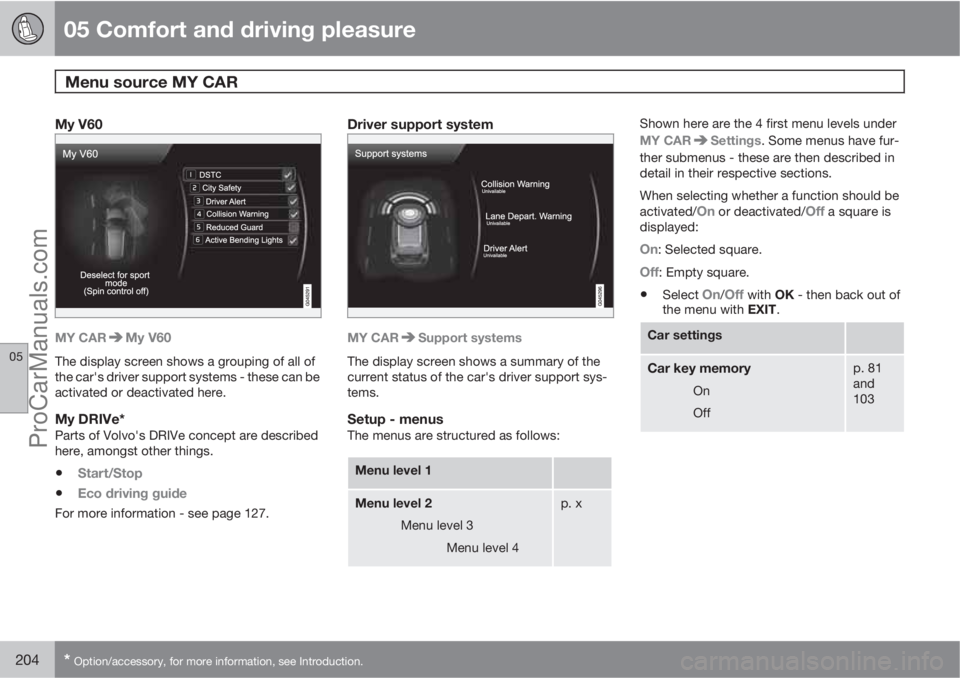Click the 'Setup - menus' heading
The width and height of the screenshot is (960, 678).
pos(395,419)
